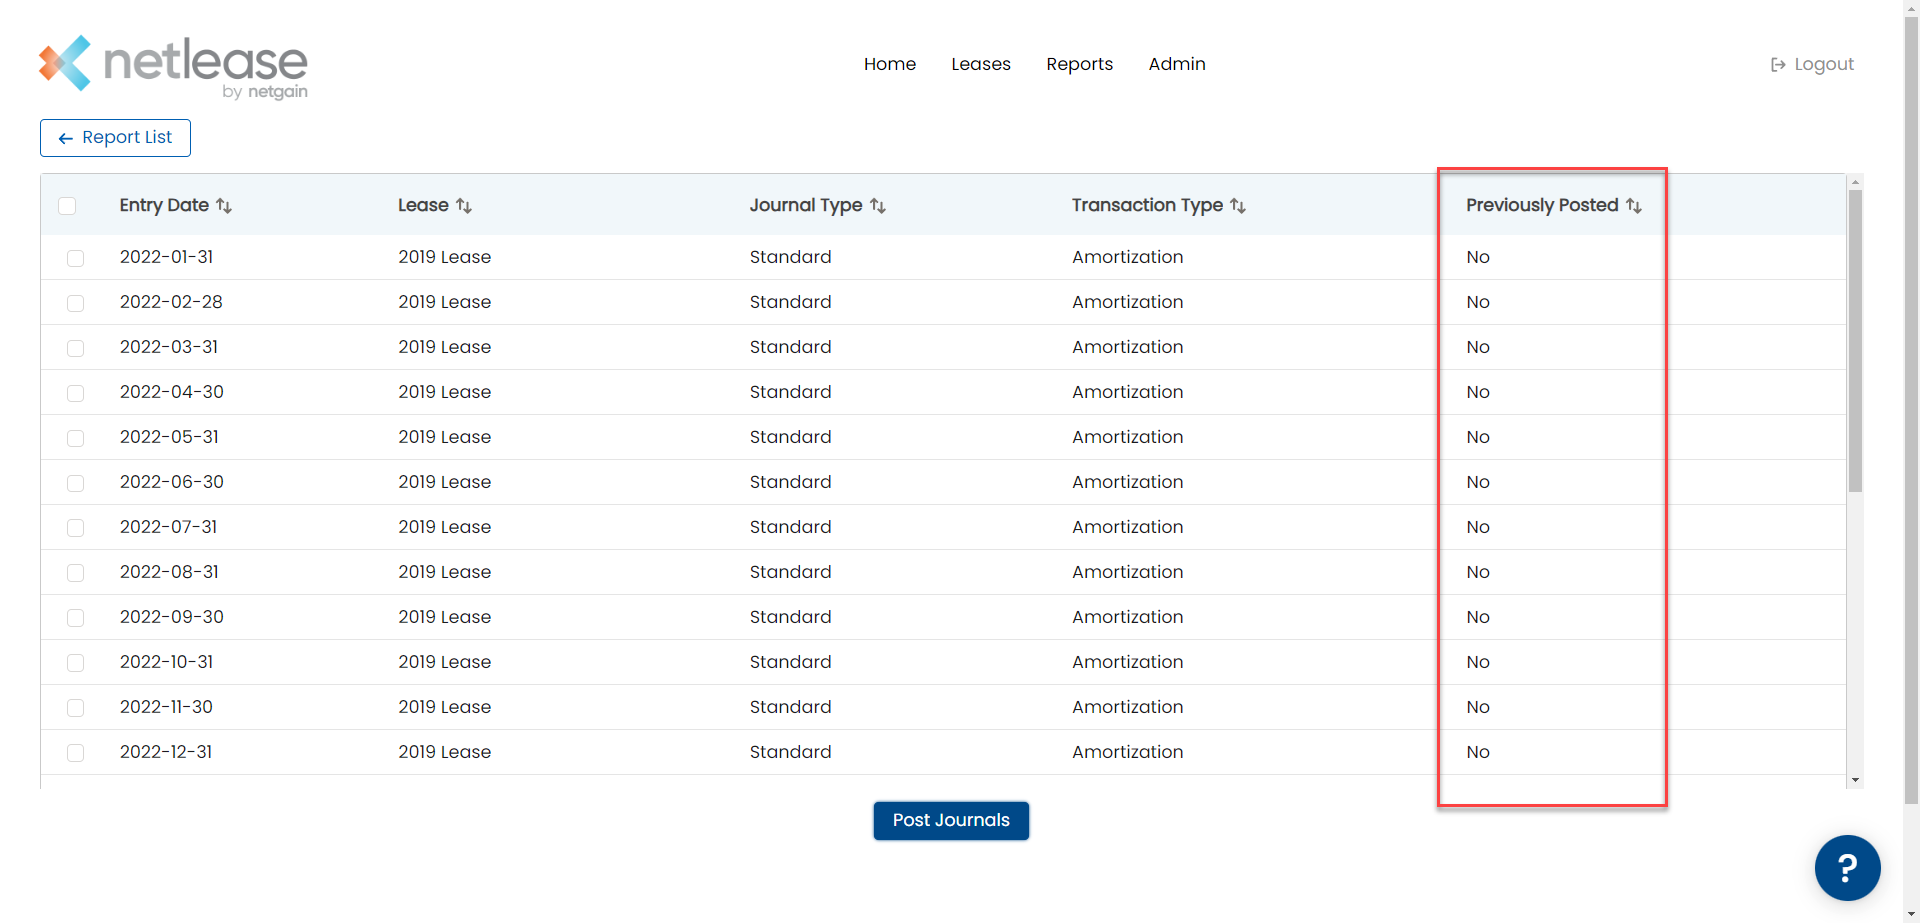Click the Logout arrow icon
The width and height of the screenshot is (1920, 923).
pos(1778,65)
